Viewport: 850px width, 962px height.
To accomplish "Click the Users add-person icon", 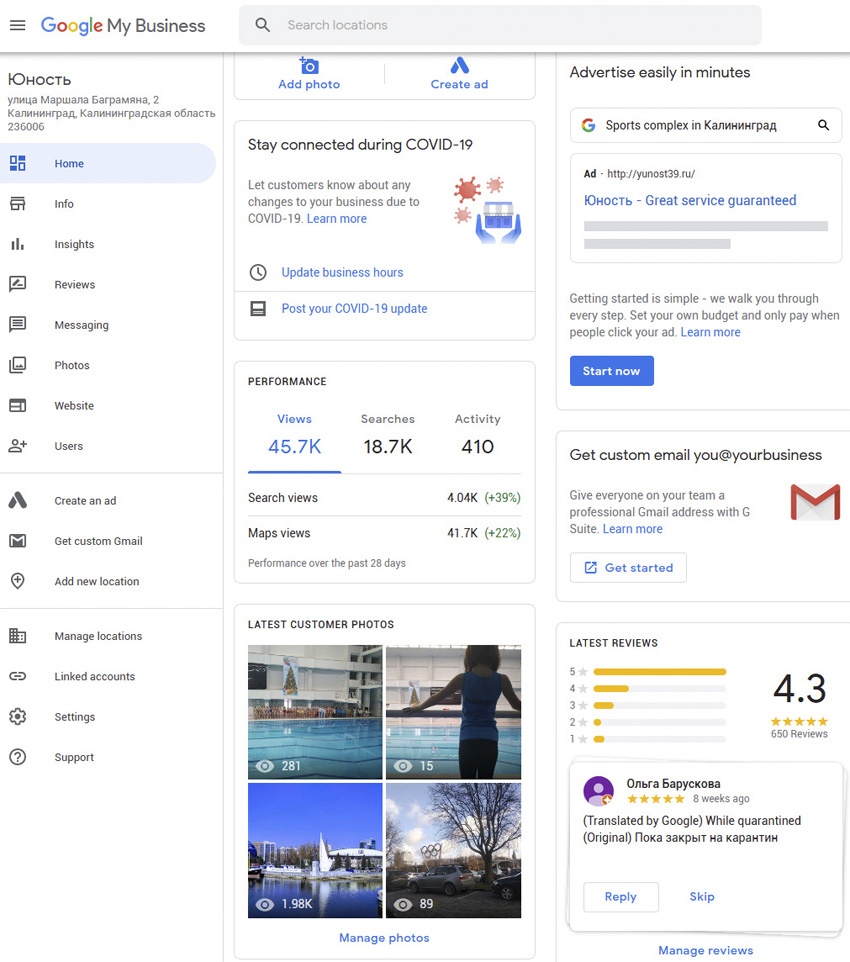I will (x=18, y=445).
